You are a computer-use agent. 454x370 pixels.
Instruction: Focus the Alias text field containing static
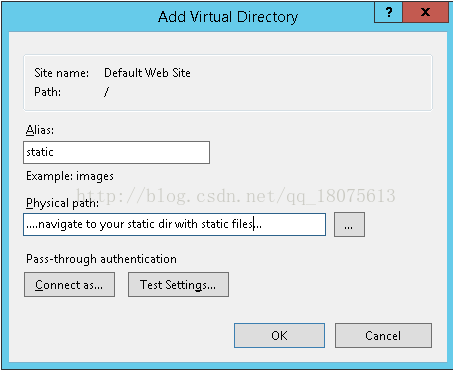(116, 152)
